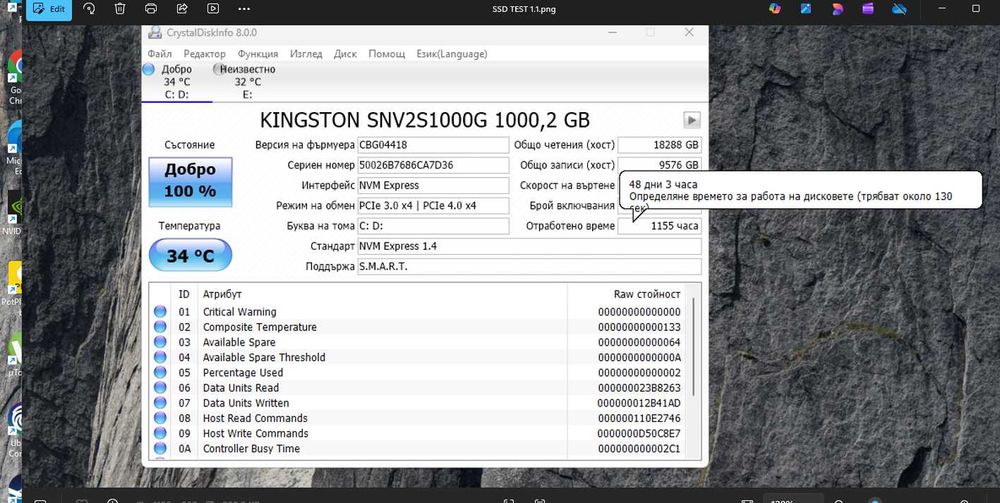Open the three-dot more options menu
The width and height of the screenshot is (1000, 503).
point(244,9)
